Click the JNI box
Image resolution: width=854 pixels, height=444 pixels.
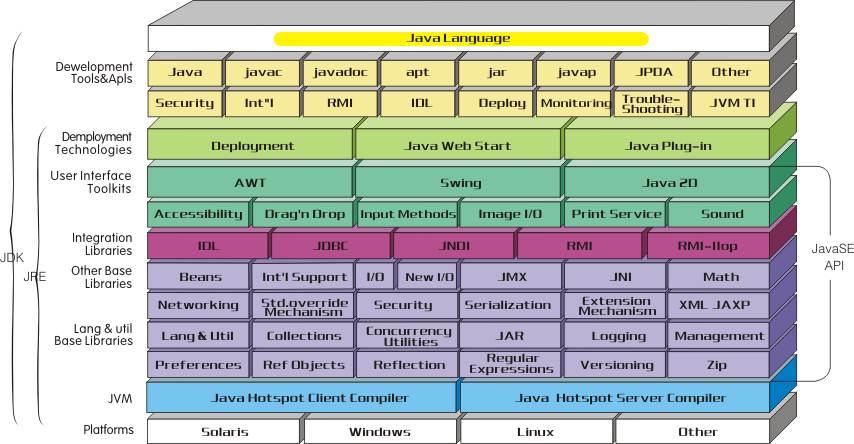(615, 277)
